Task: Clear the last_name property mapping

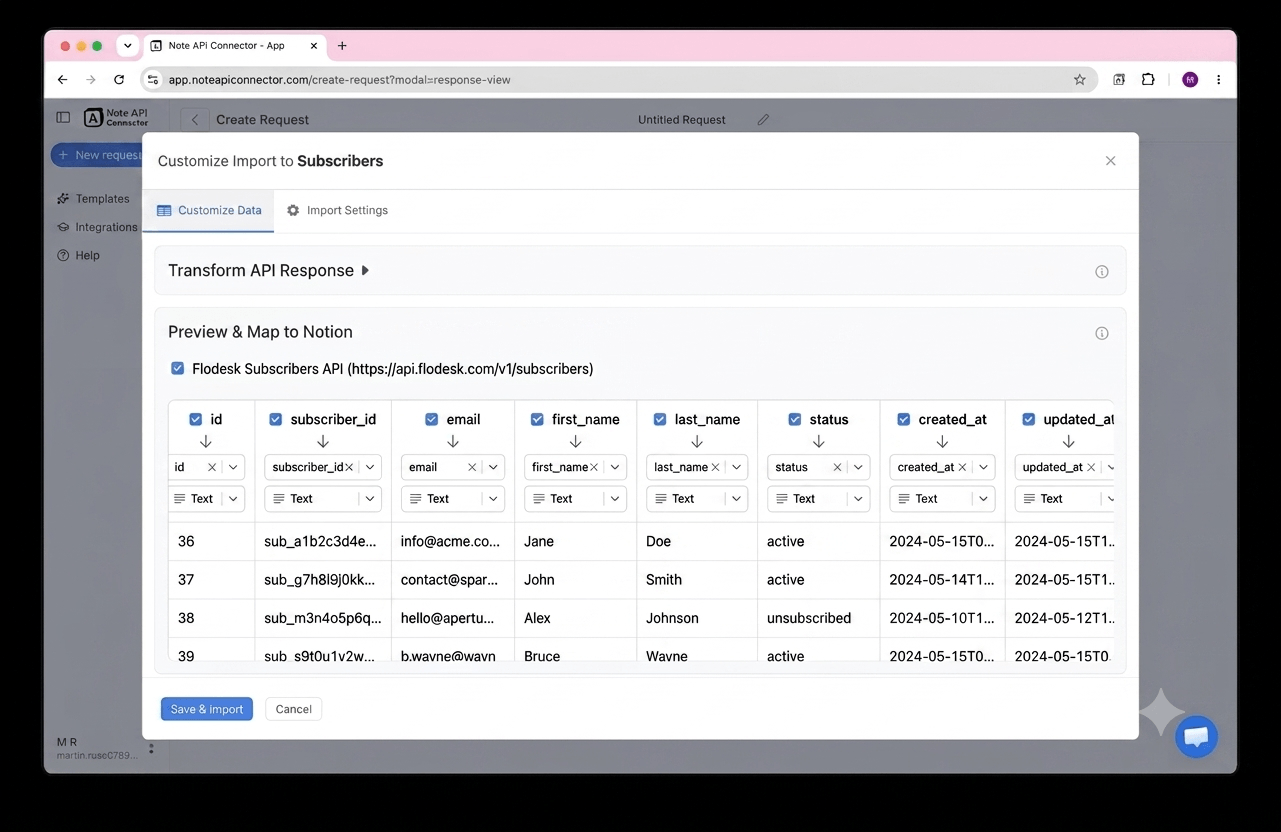Action: [x=715, y=467]
